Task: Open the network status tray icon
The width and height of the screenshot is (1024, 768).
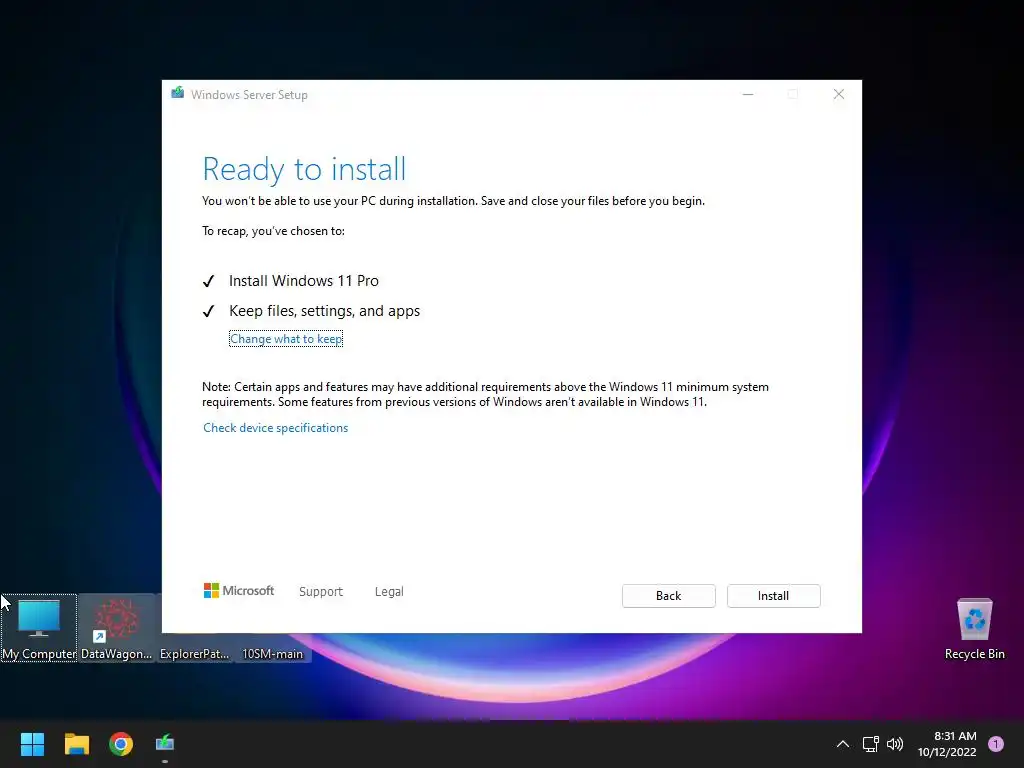Action: coord(871,744)
